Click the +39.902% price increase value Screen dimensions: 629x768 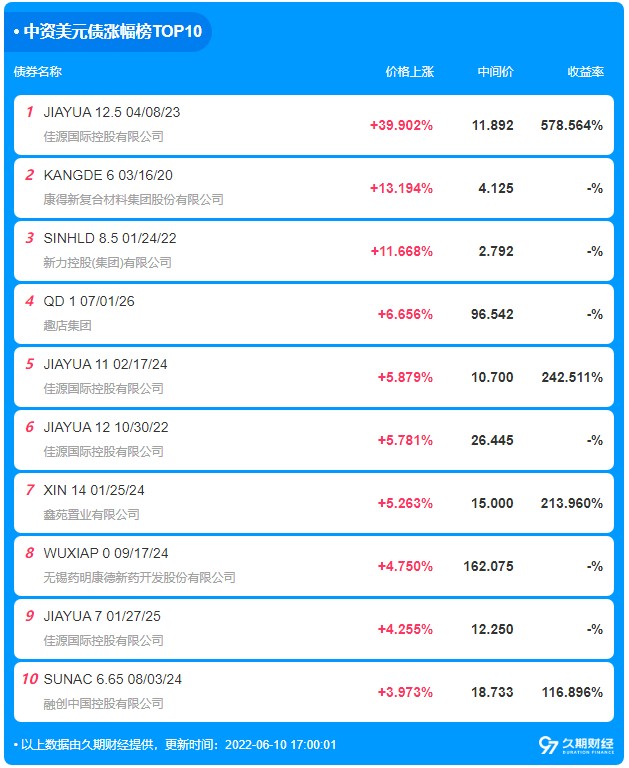(401, 125)
